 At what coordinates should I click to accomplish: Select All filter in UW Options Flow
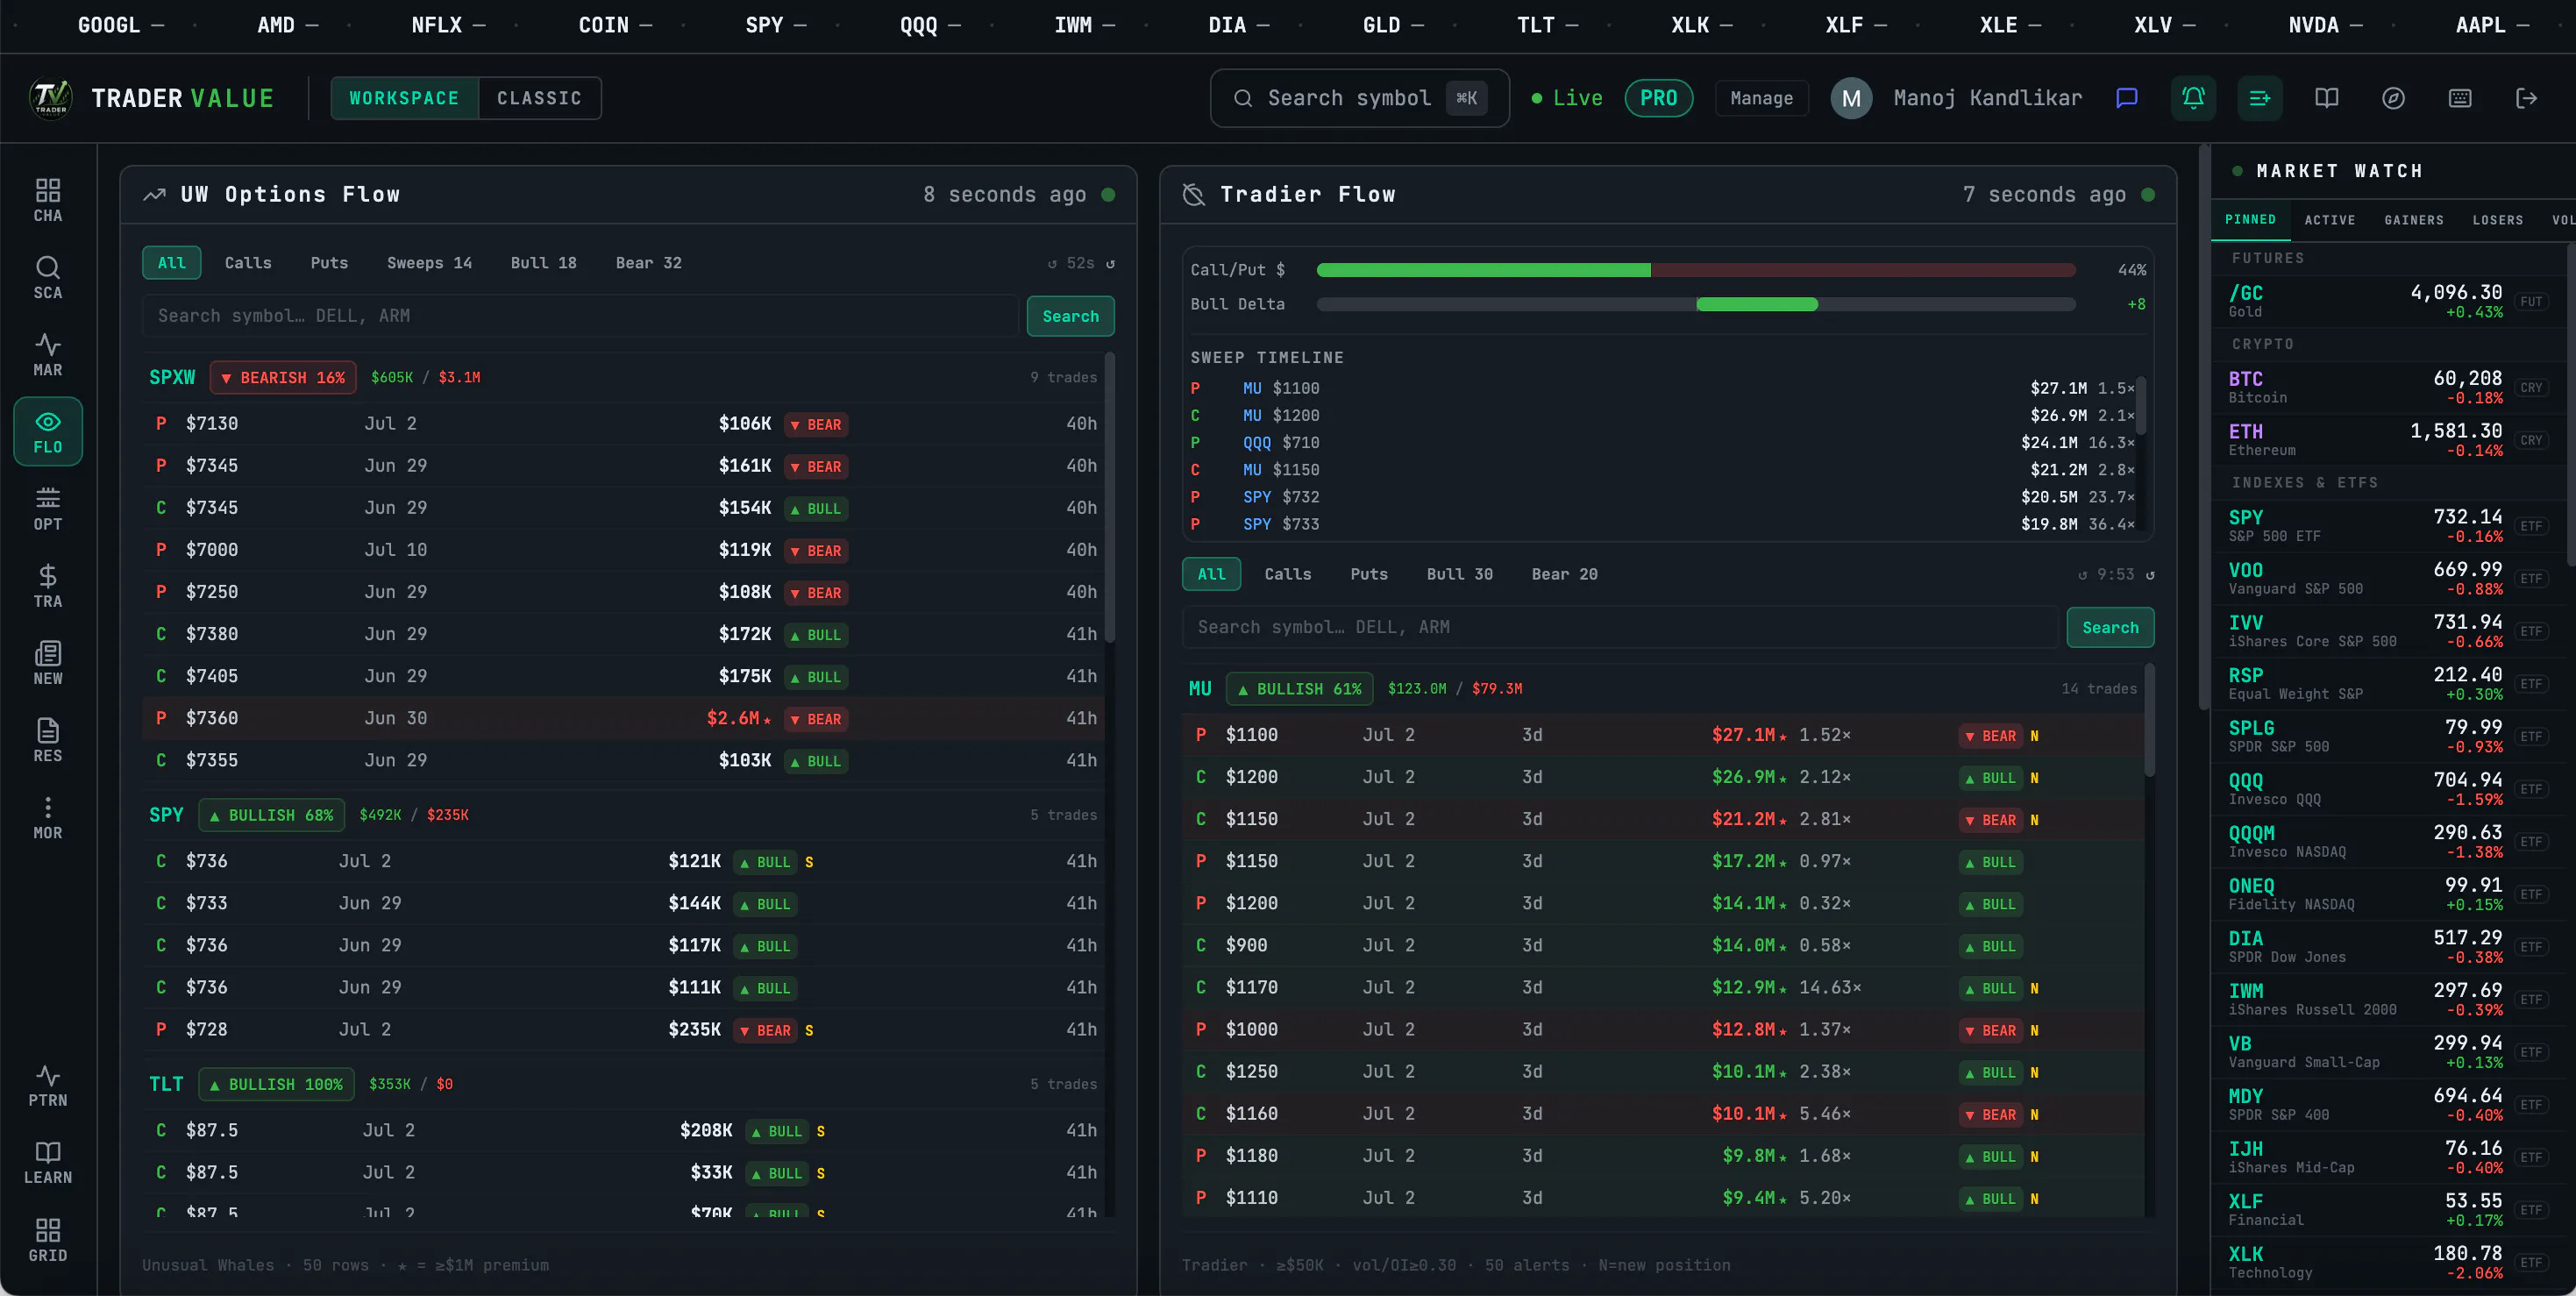pyautogui.click(x=171, y=263)
